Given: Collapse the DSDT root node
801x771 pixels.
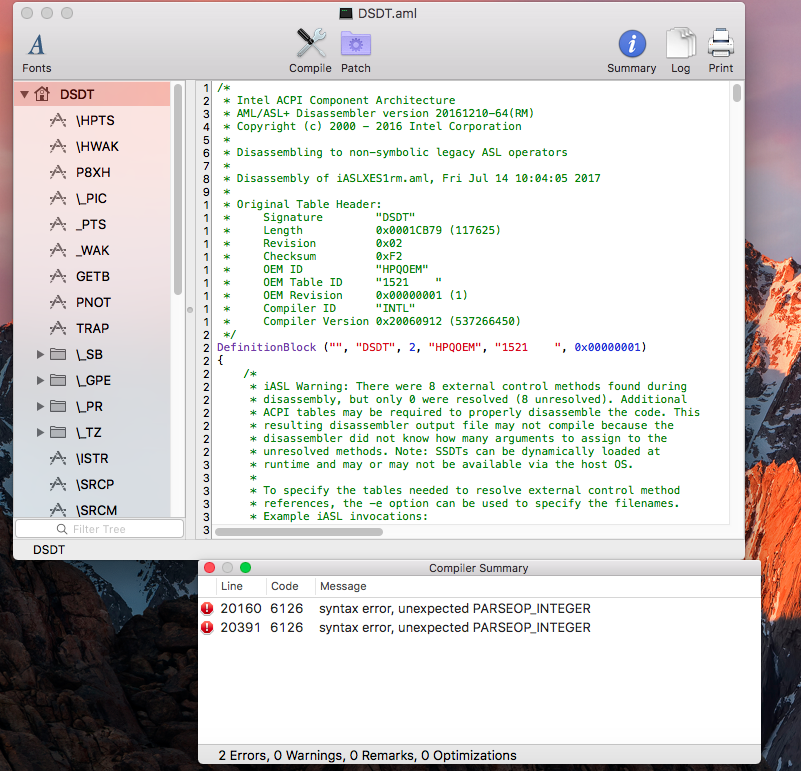Looking at the screenshot, I should tap(24, 95).
